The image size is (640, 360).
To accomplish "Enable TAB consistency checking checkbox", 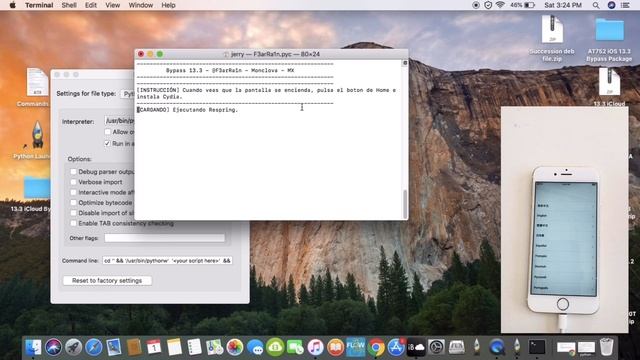I will [x=73, y=223].
